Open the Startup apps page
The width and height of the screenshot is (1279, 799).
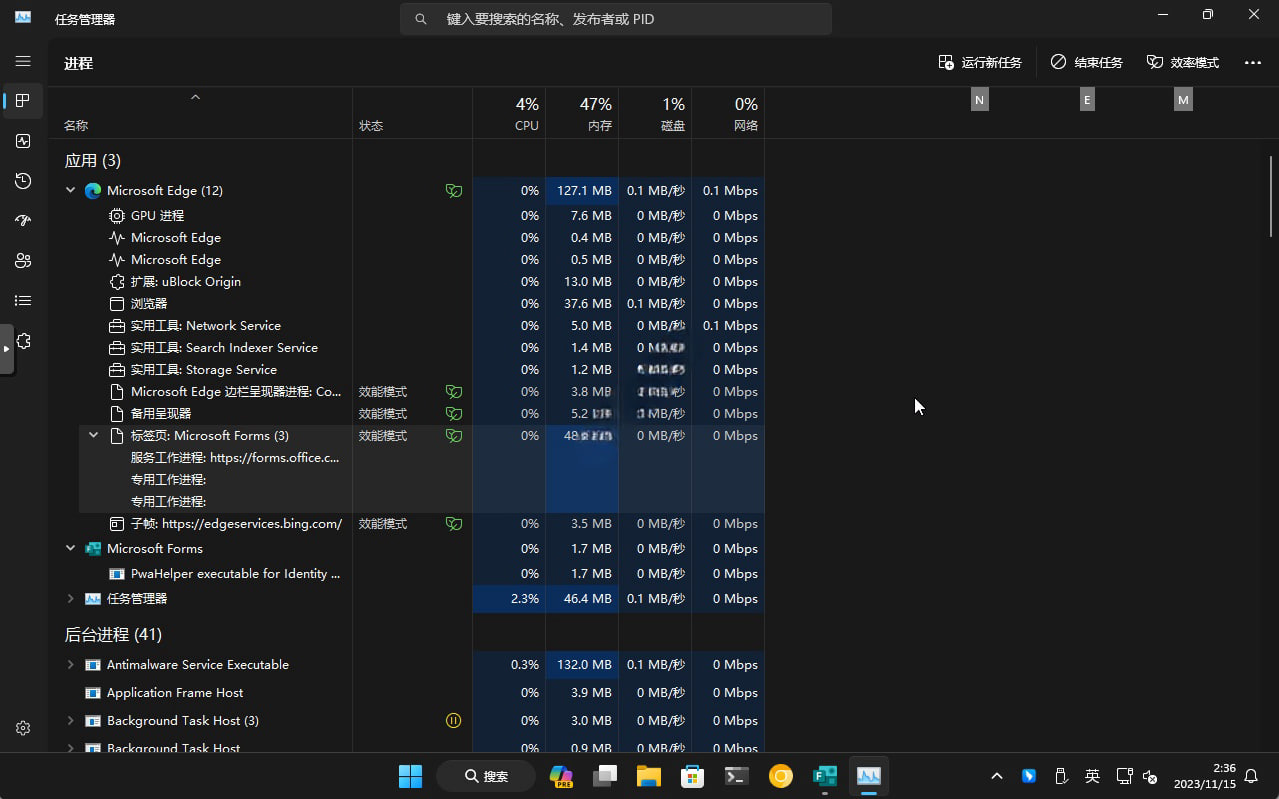click(23, 220)
